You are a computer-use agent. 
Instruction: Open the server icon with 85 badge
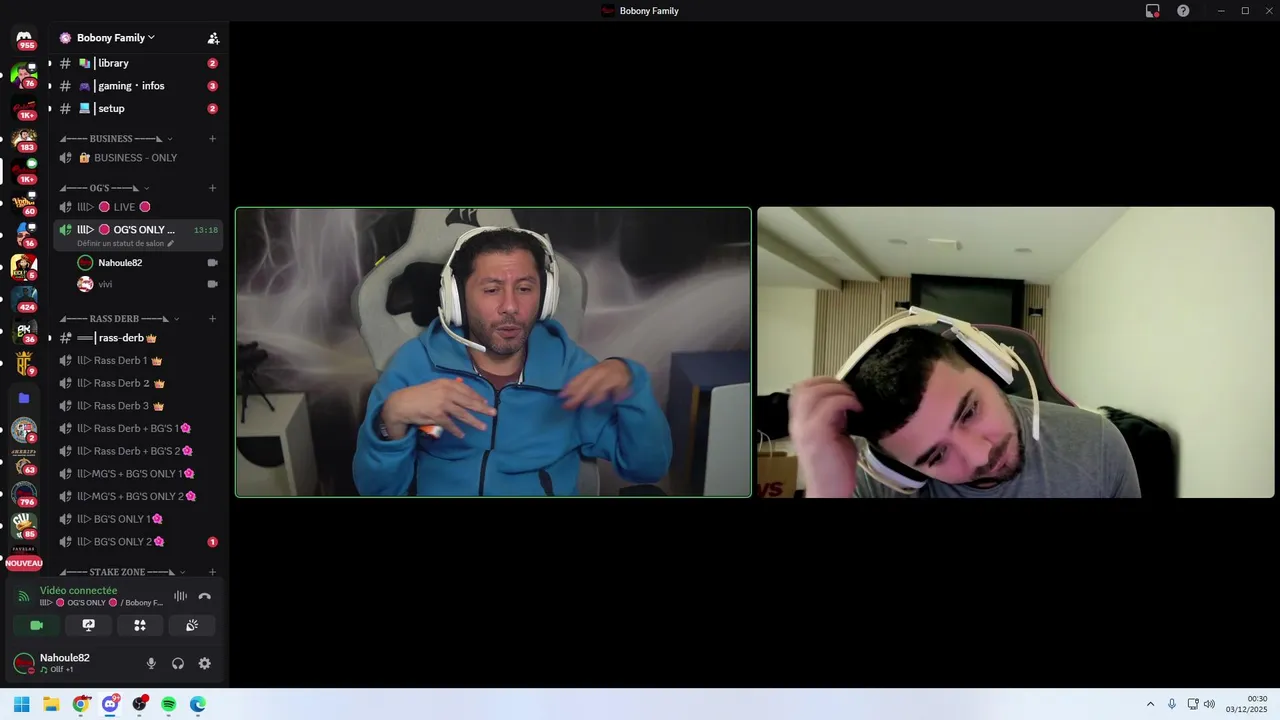(x=24, y=525)
